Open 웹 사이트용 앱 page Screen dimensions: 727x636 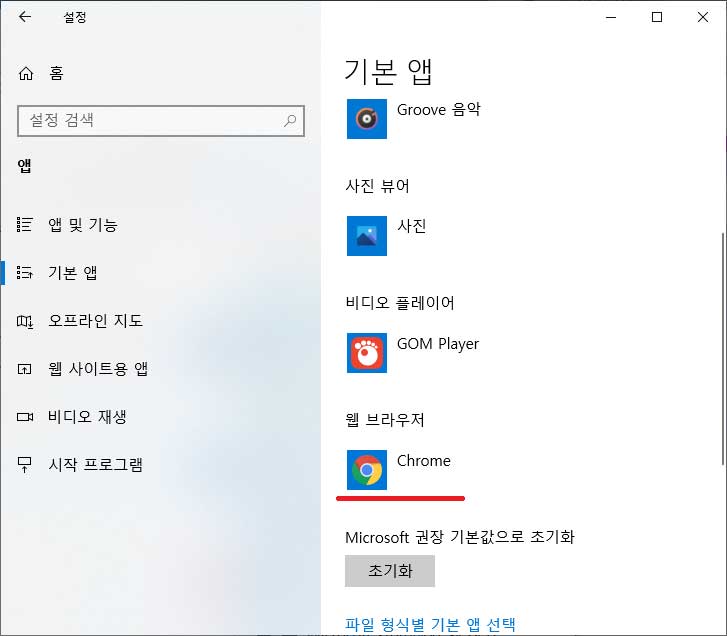click(98, 369)
